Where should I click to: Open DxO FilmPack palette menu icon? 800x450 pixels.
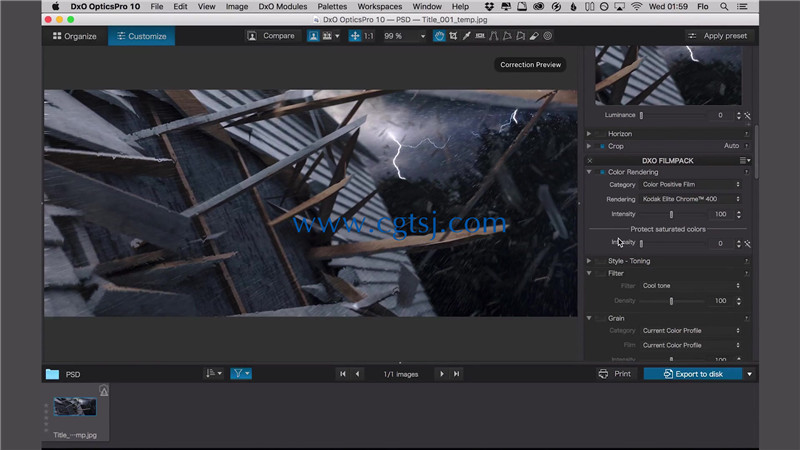[745, 161]
